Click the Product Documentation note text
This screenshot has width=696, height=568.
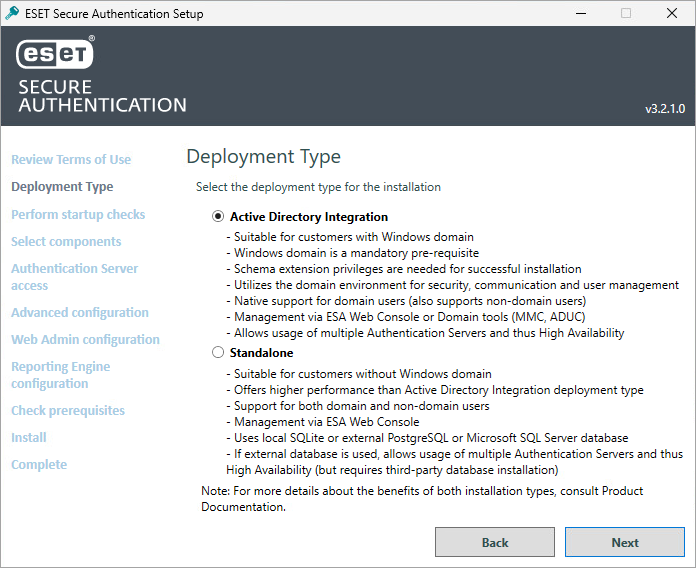[422, 499]
